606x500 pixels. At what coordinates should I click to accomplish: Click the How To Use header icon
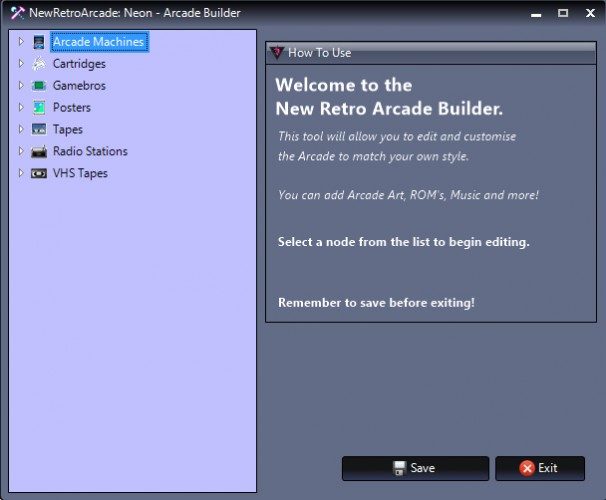pos(277,53)
